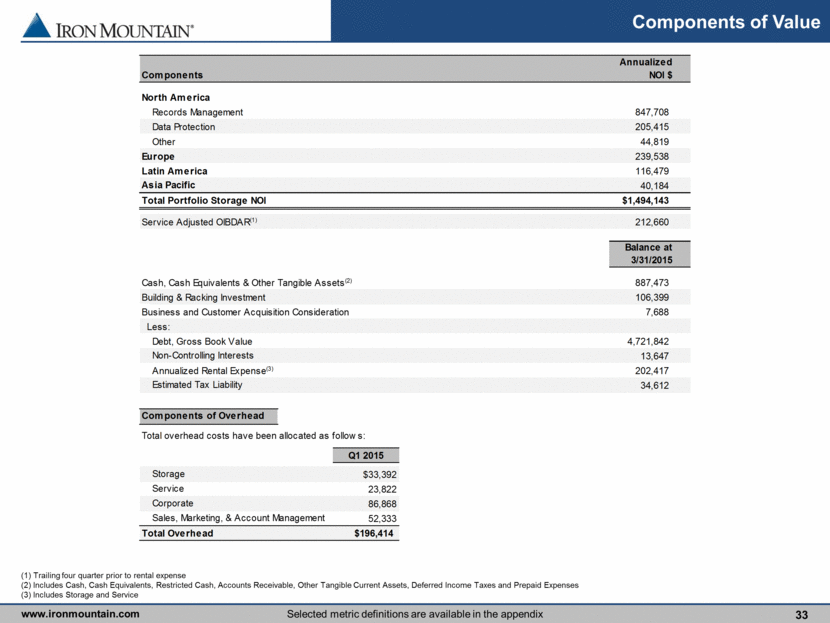The image size is (830, 623).
Task: Select 'Sales, Marketing, & Account Management' label
Action: (238, 518)
